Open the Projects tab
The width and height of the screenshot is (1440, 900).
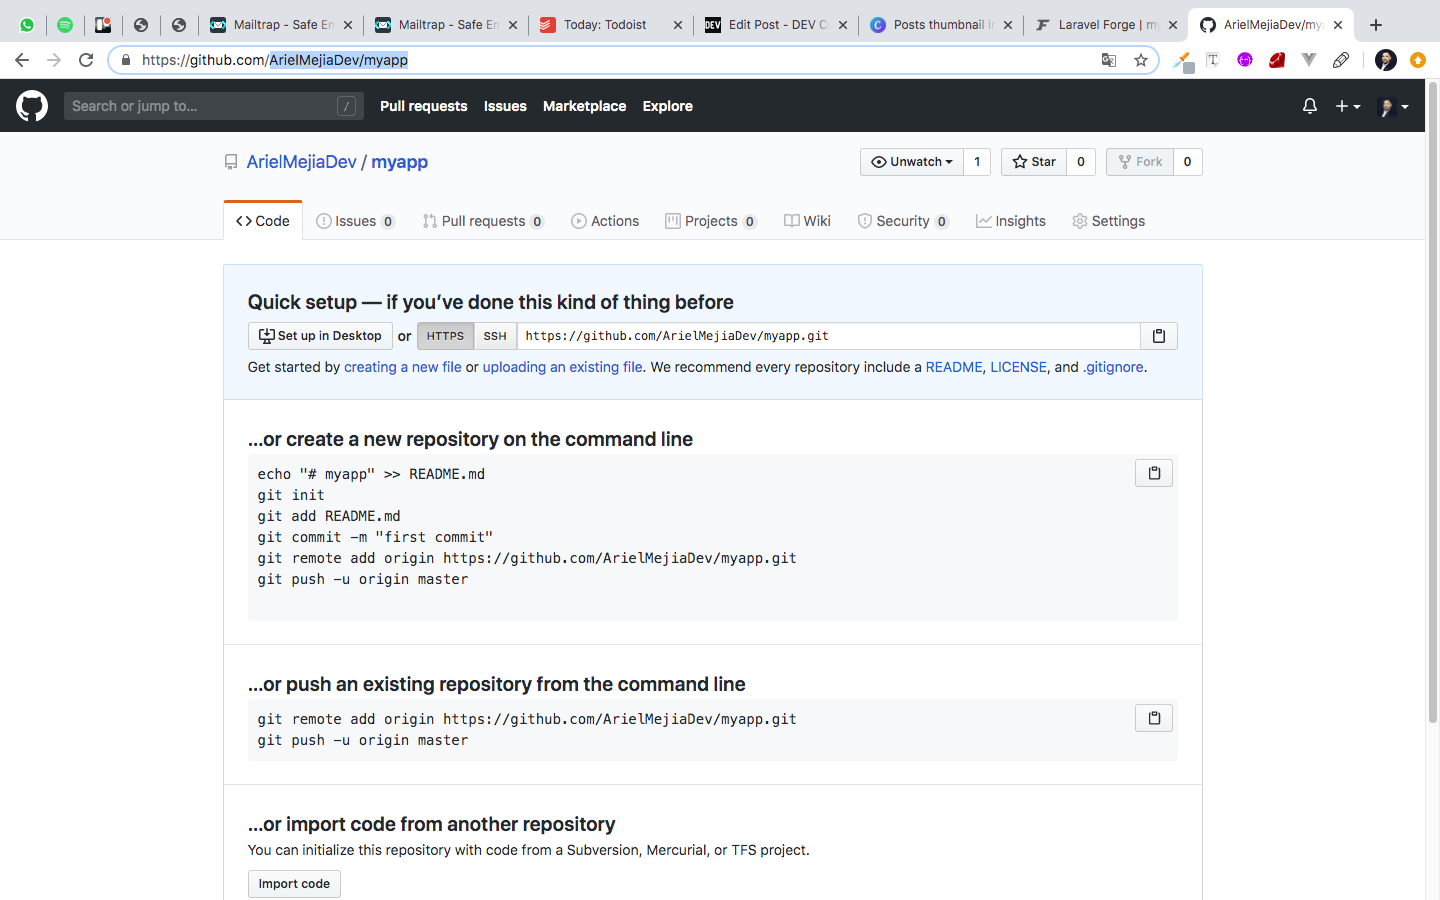tap(711, 221)
